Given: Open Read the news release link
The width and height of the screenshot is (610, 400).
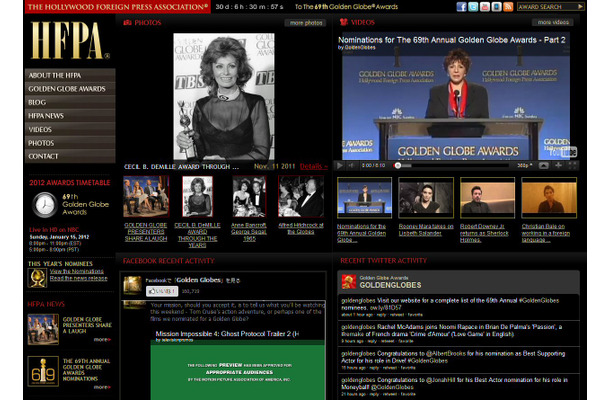Looking at the screenshot, I should [79, 278].
